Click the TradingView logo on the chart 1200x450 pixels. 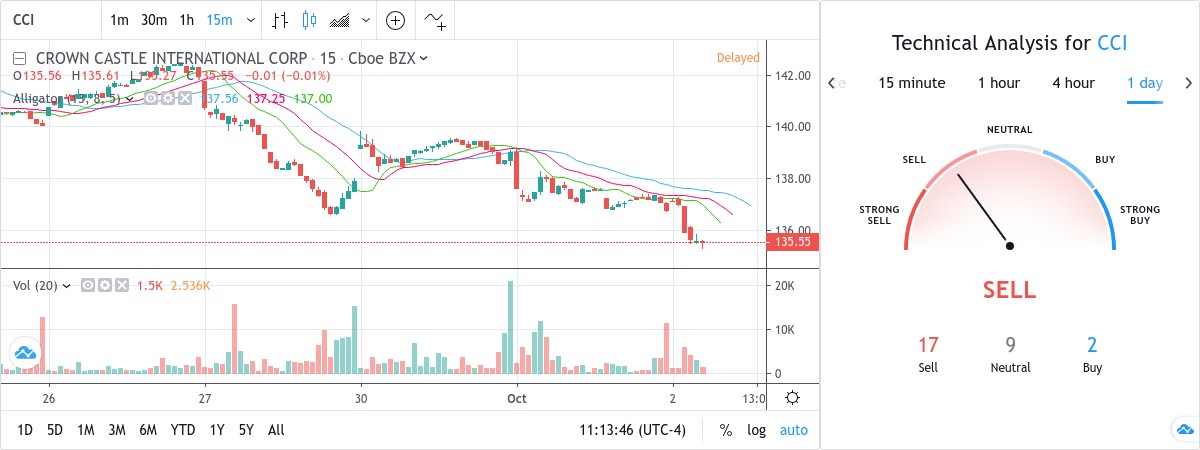[25, 353]
